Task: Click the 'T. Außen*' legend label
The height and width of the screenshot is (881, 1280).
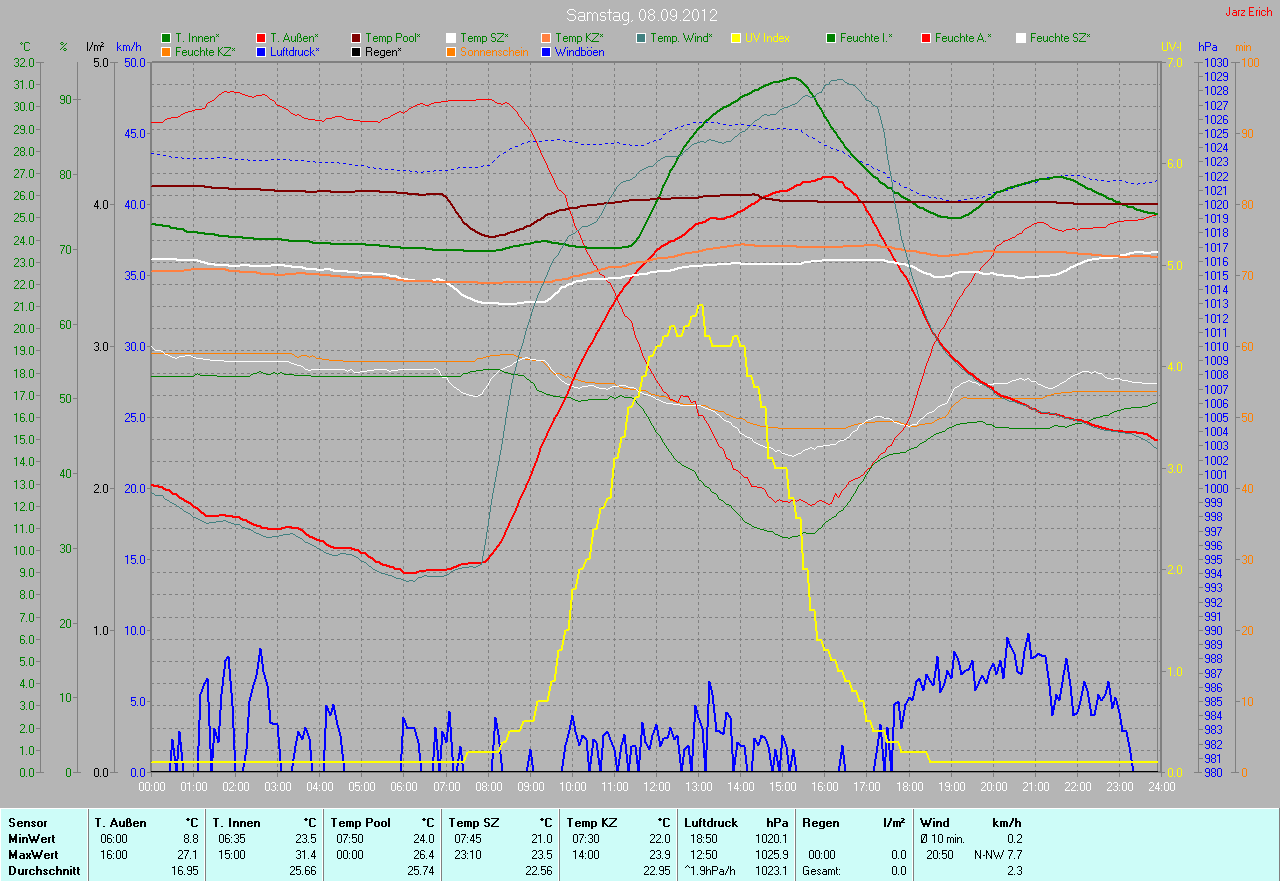Action: click(294, 38)
